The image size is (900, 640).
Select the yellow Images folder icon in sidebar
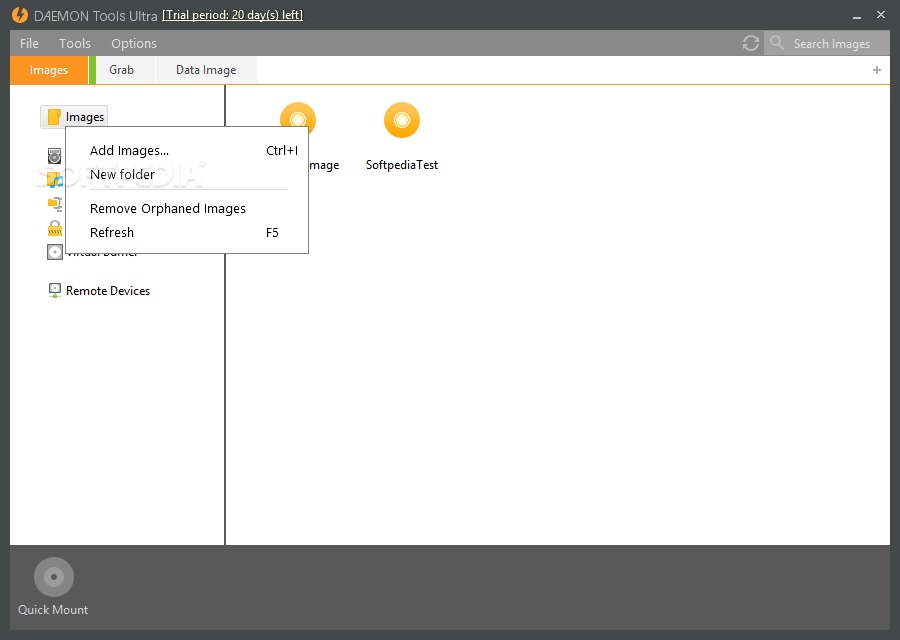[x=54, y=117]
